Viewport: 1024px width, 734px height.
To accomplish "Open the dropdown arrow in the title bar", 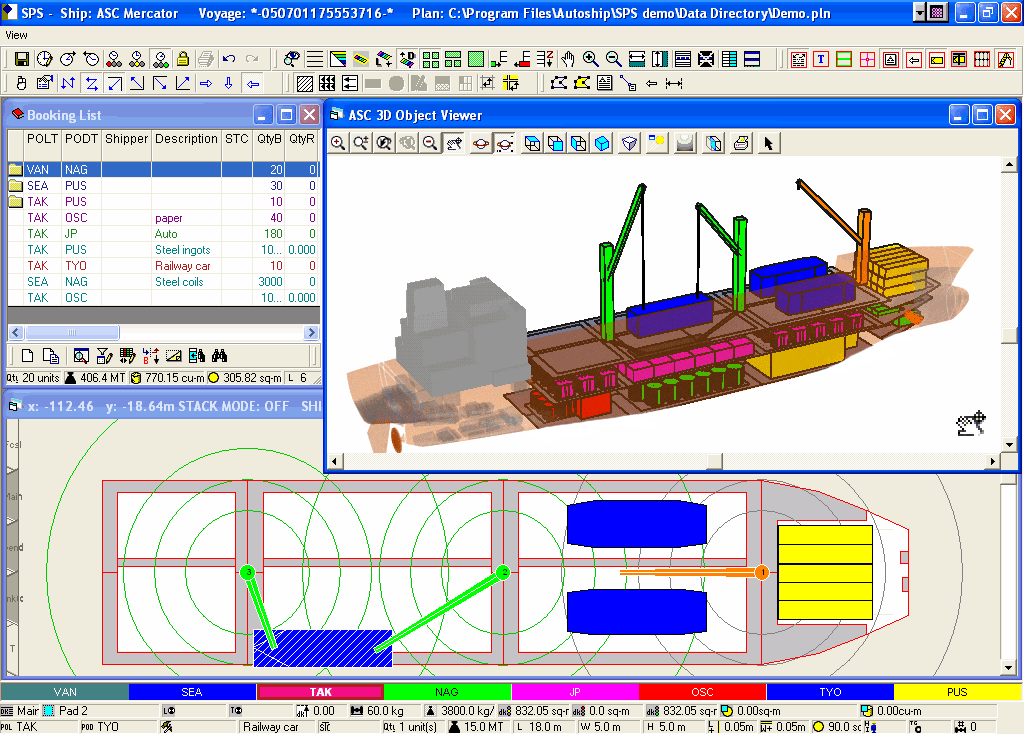I will (x=920, y=13).
